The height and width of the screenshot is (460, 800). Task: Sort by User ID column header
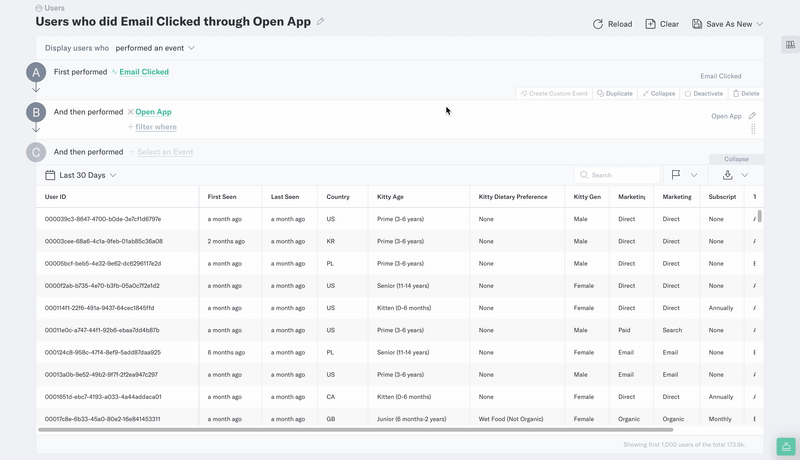[55, 197]
